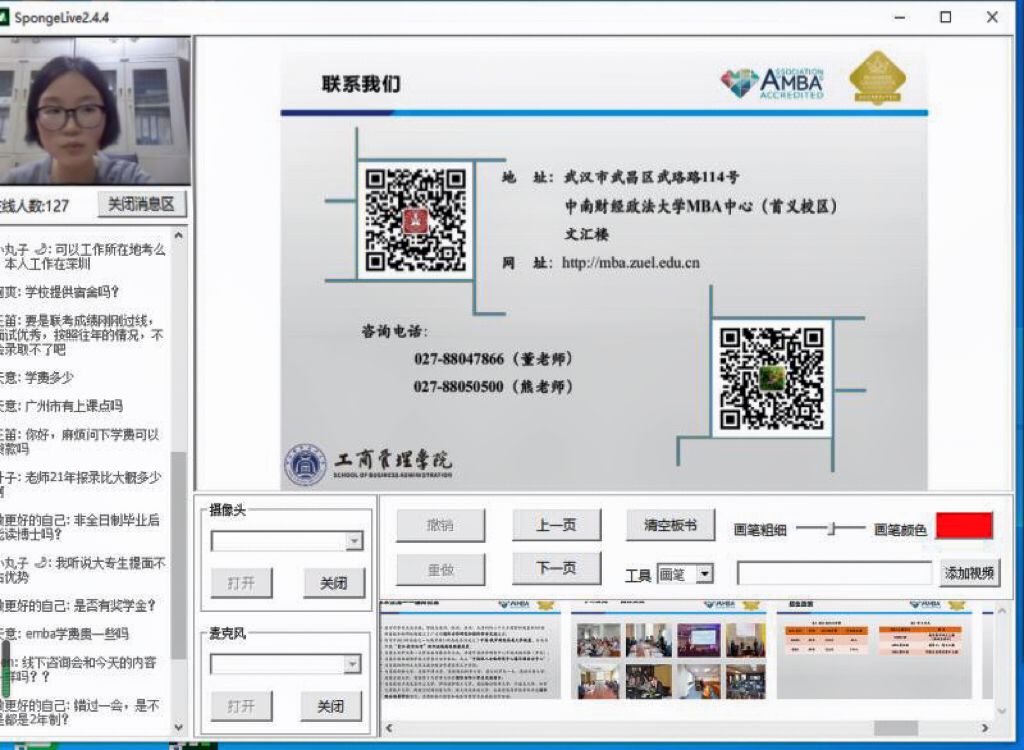Select the text-heavy slide thumbnail

[470, 649]
